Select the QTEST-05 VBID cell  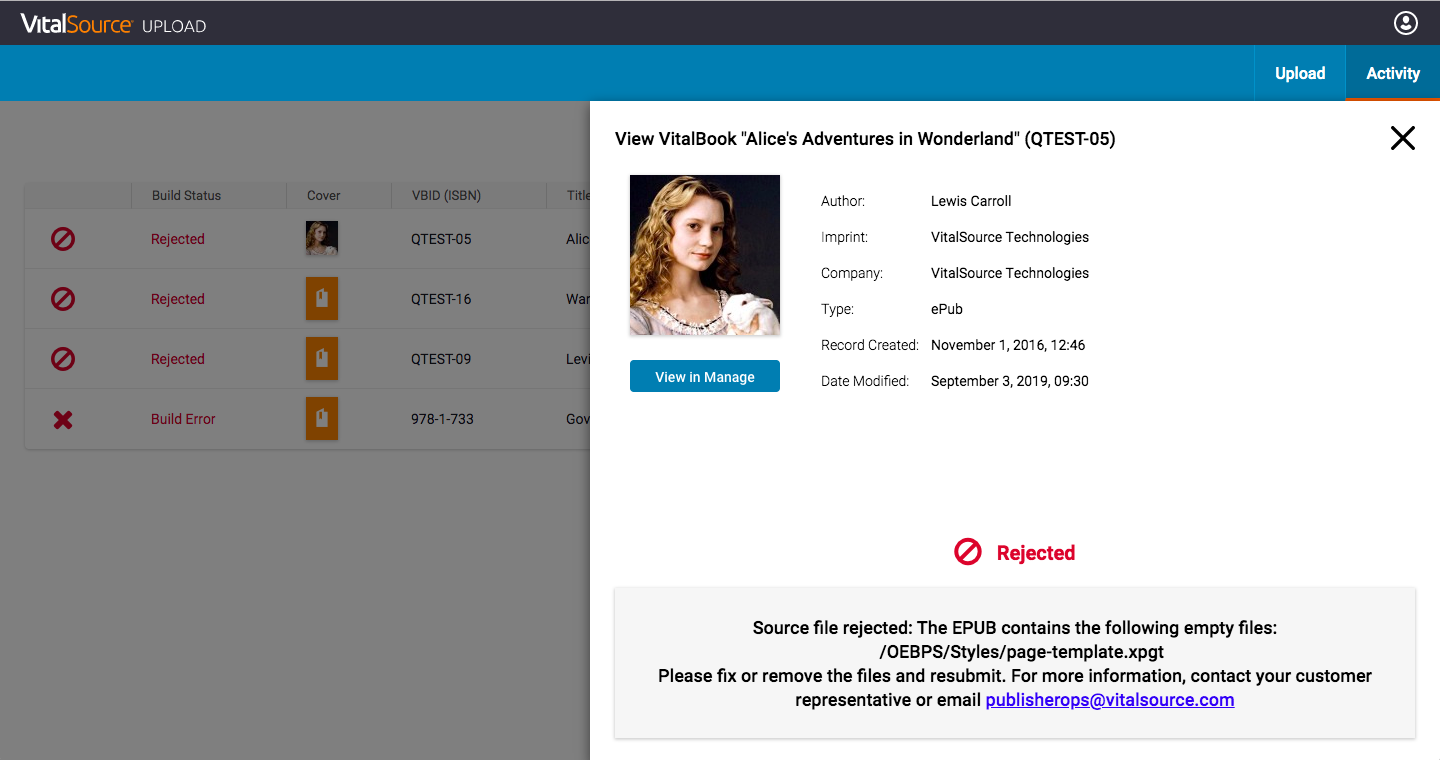(x=441, y=239)
